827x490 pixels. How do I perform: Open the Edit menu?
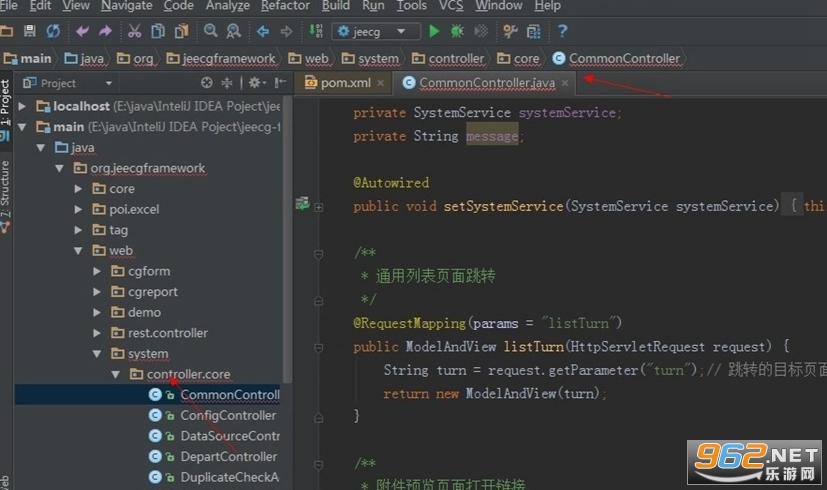point(41,6)
